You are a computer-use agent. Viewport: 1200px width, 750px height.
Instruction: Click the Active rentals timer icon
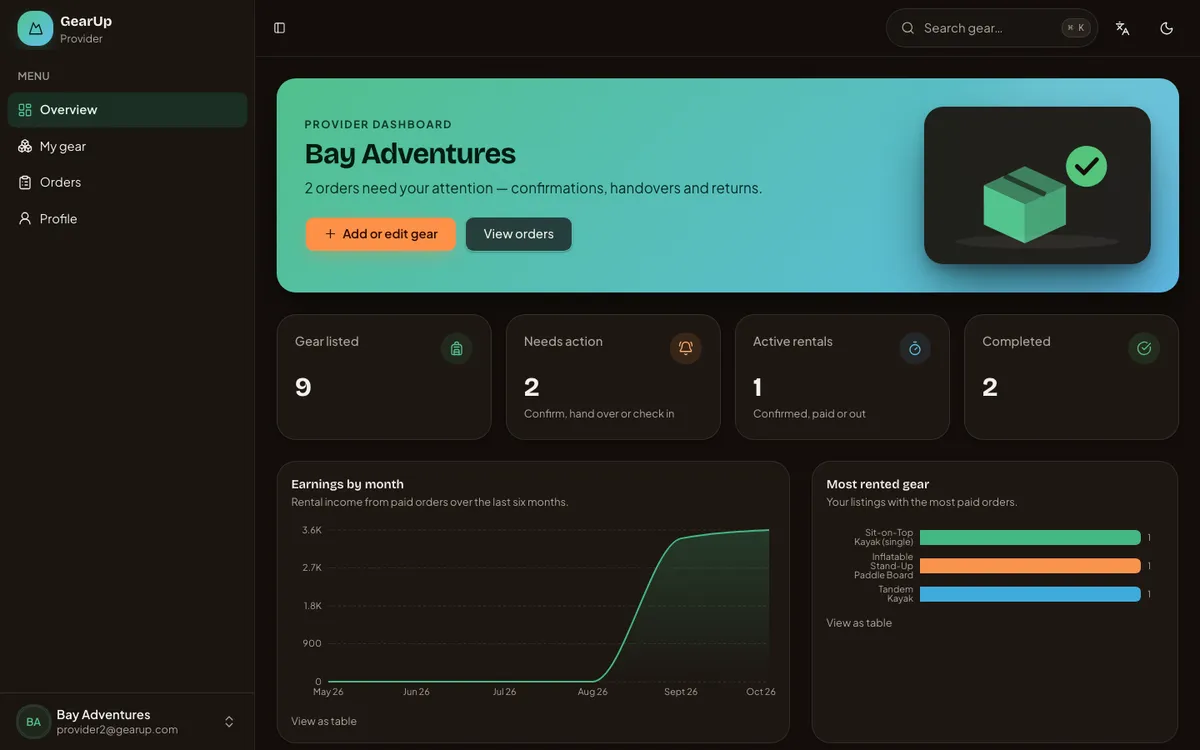(914, 348)
